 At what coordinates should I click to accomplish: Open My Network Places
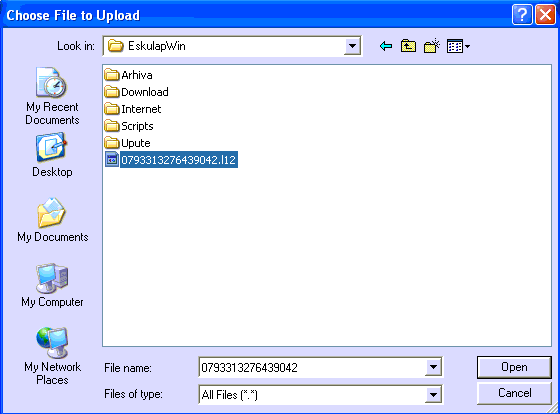pos(52,356)
